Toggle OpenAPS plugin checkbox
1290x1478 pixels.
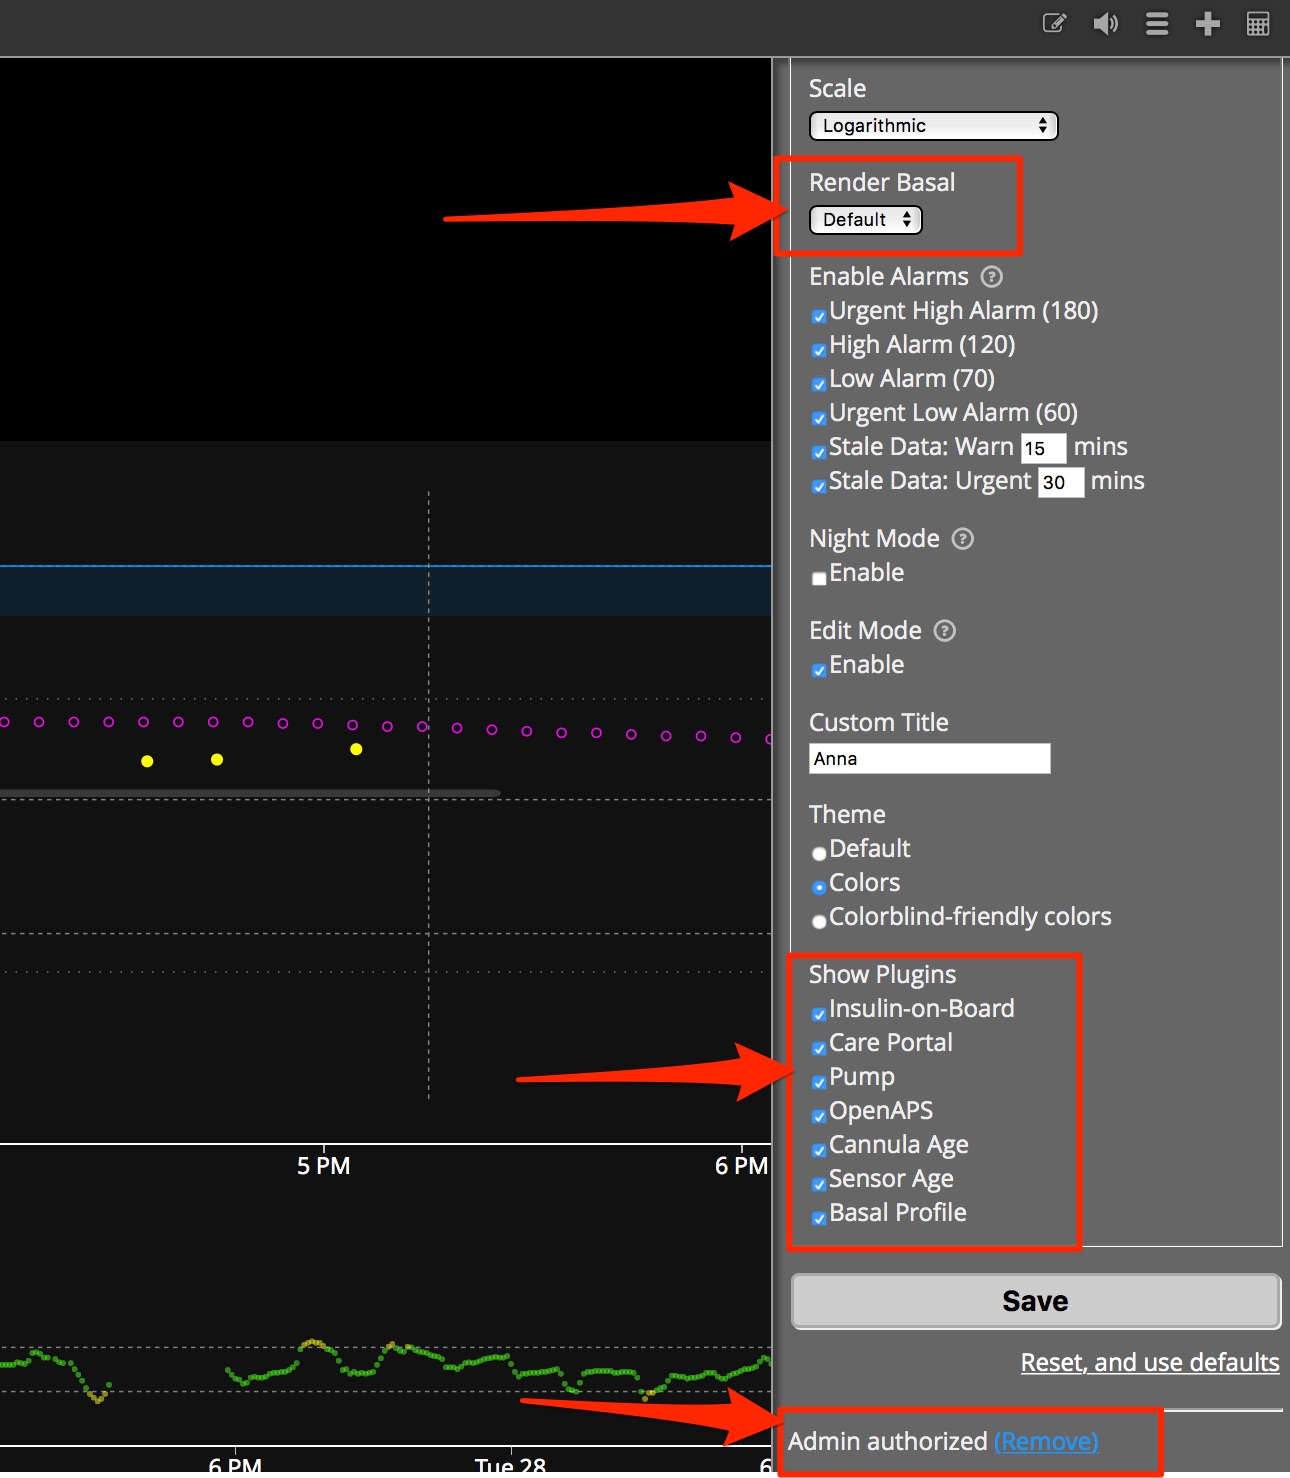(x=819, y=1116)
